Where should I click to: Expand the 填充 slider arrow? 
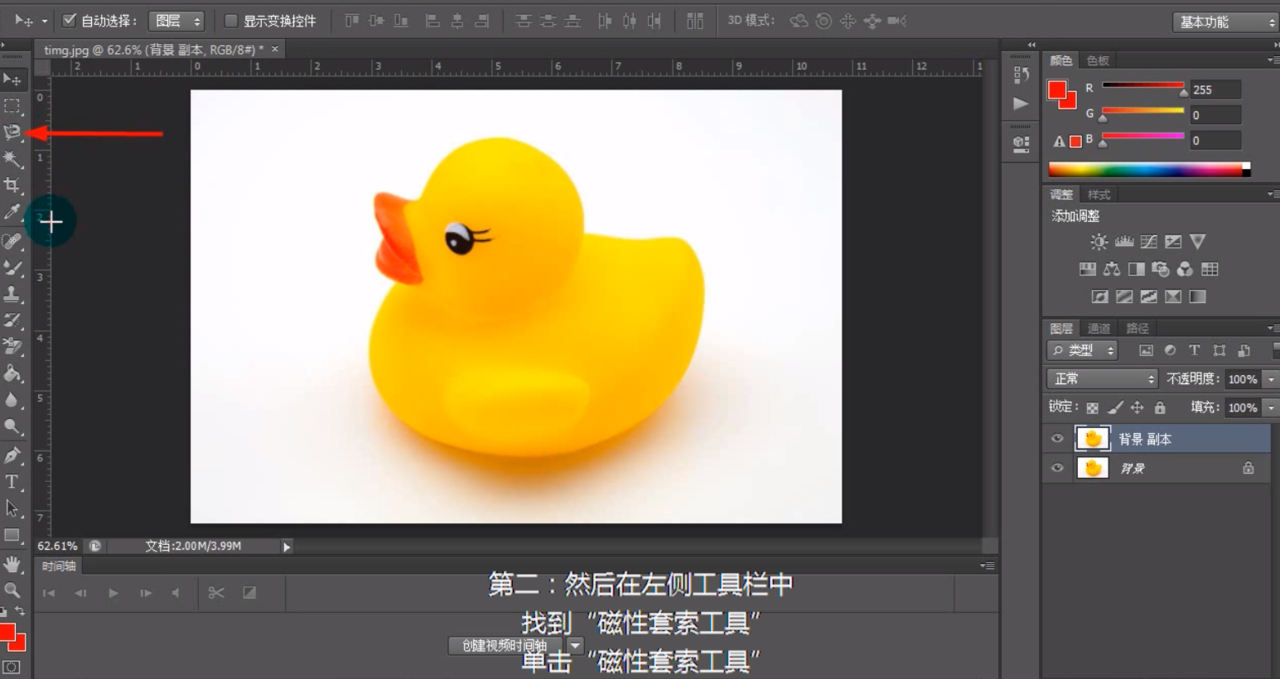click(x=1270, y=408)
